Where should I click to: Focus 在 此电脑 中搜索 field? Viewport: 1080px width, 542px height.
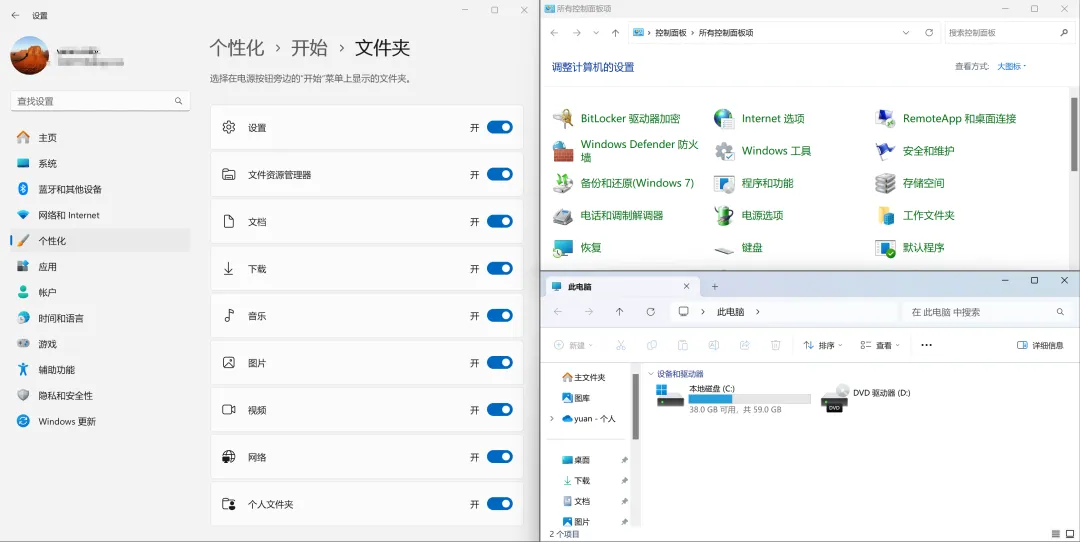point(988,312)
